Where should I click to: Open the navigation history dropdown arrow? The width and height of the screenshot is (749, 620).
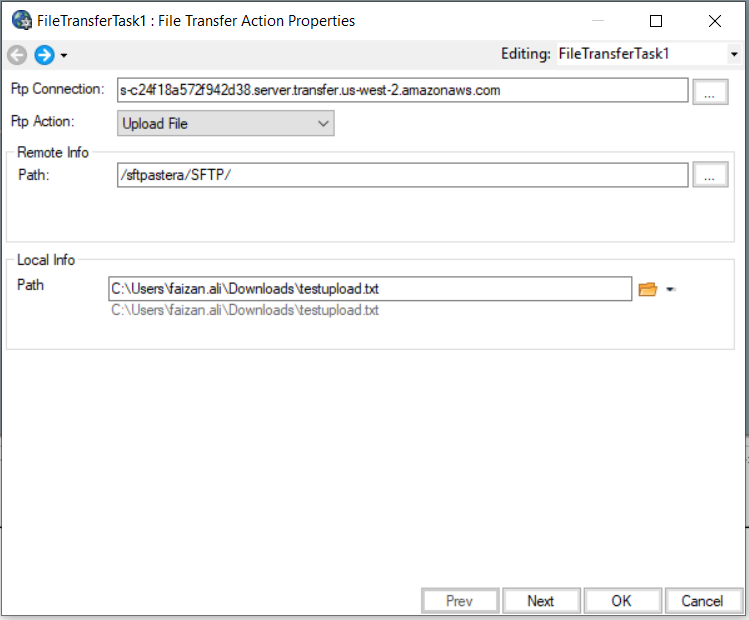coord(64,55)
